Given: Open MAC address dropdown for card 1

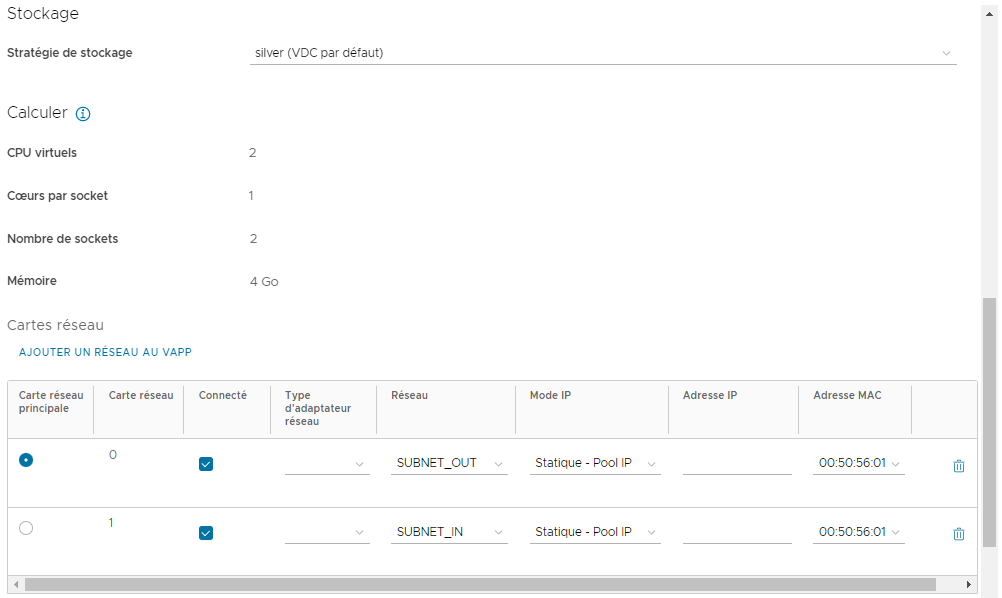Looking at the screenshot, I should click(858, 532).
